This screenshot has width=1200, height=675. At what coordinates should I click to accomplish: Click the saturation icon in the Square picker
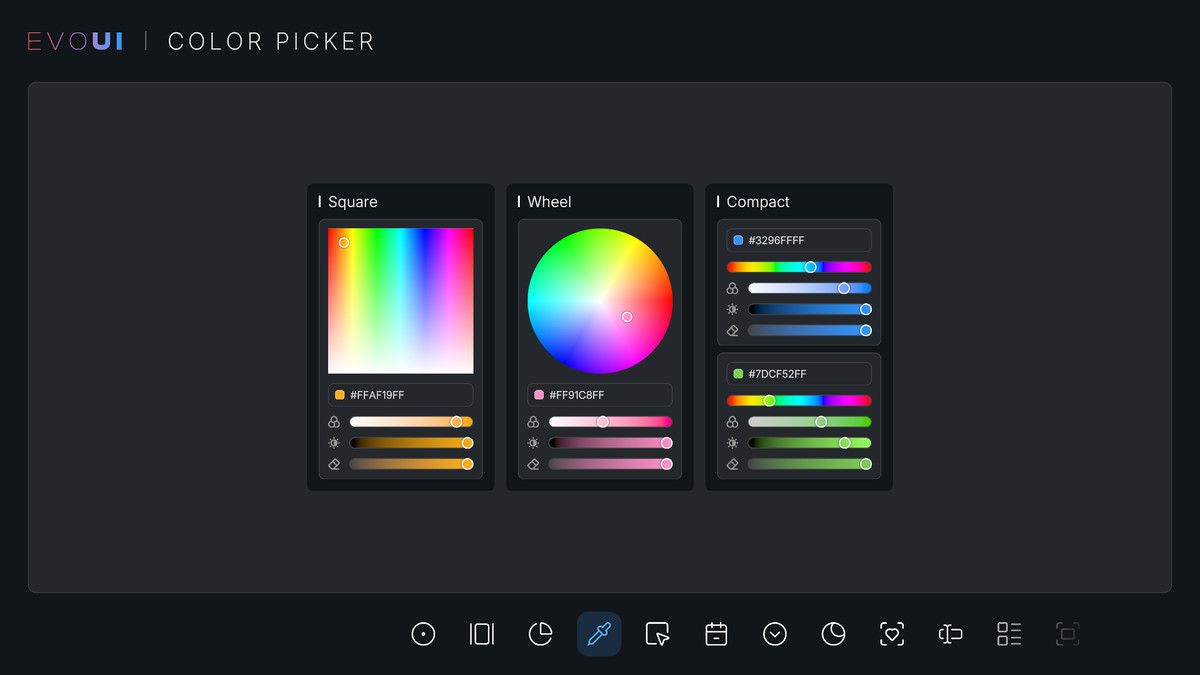pyautogui.click(x=333, y=421)
